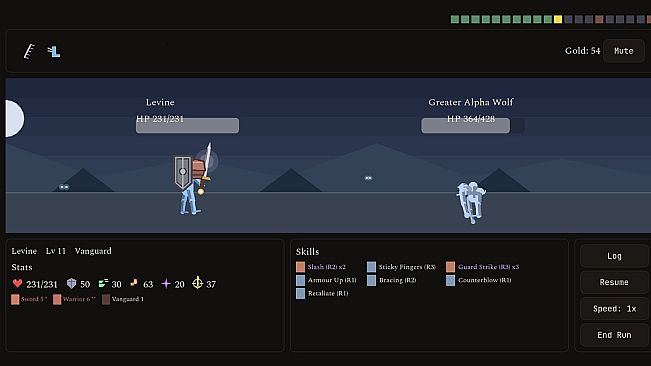The image size is (651, 366).
Task: Resume the paused battle
Action: [x=614, y=282]
